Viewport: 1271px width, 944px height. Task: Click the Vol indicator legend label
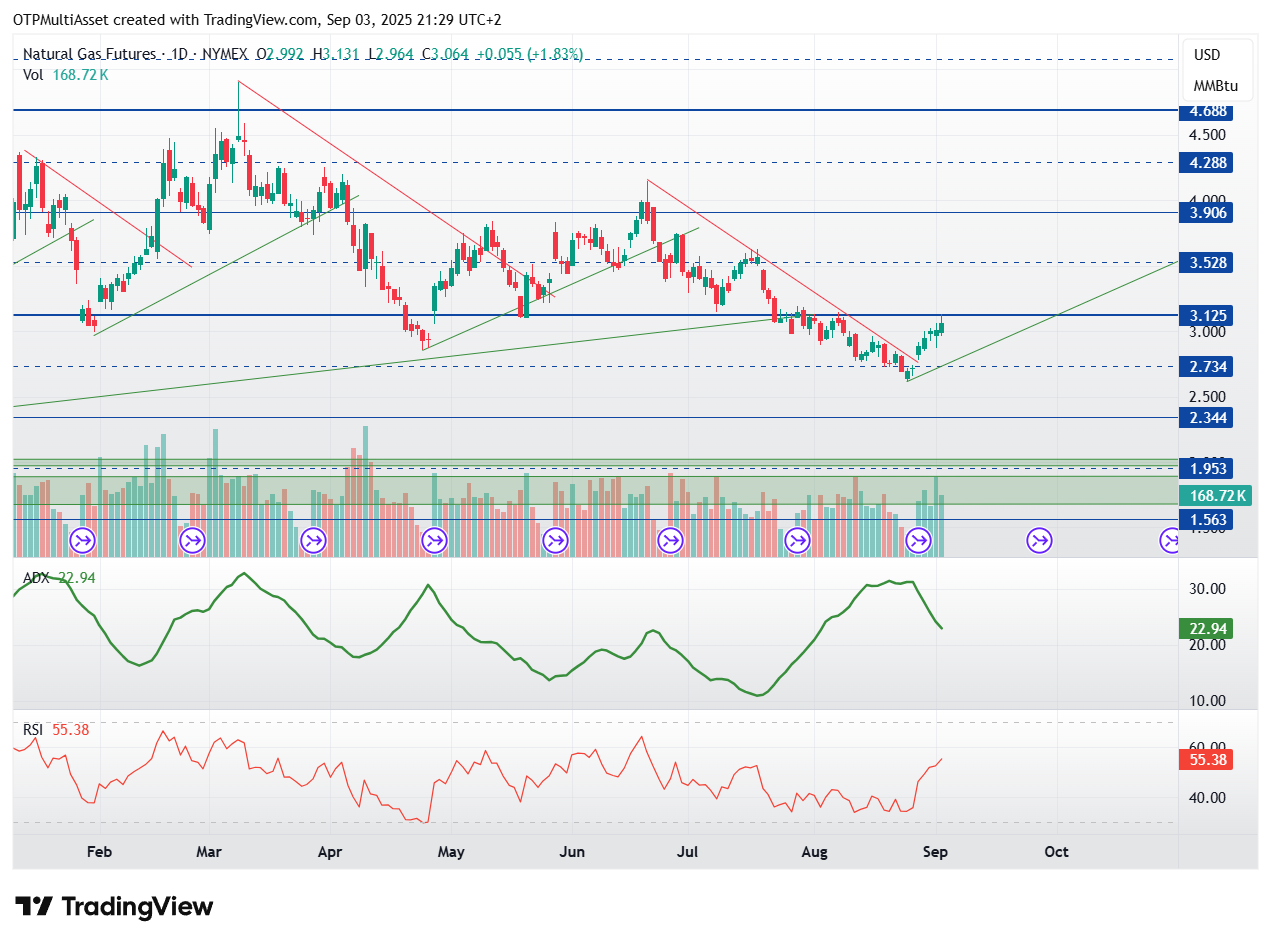click(x=32, y=74)
